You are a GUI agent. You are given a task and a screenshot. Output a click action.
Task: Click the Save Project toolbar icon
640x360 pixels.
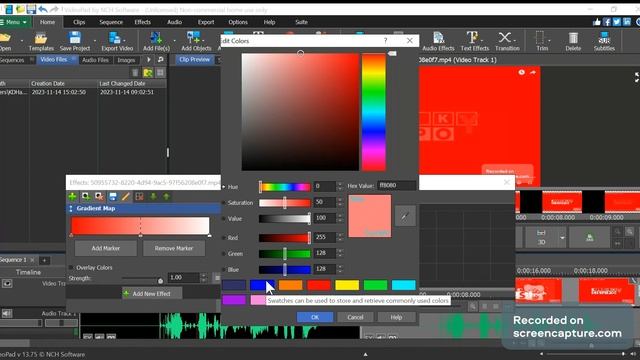(x=75, y=38)
